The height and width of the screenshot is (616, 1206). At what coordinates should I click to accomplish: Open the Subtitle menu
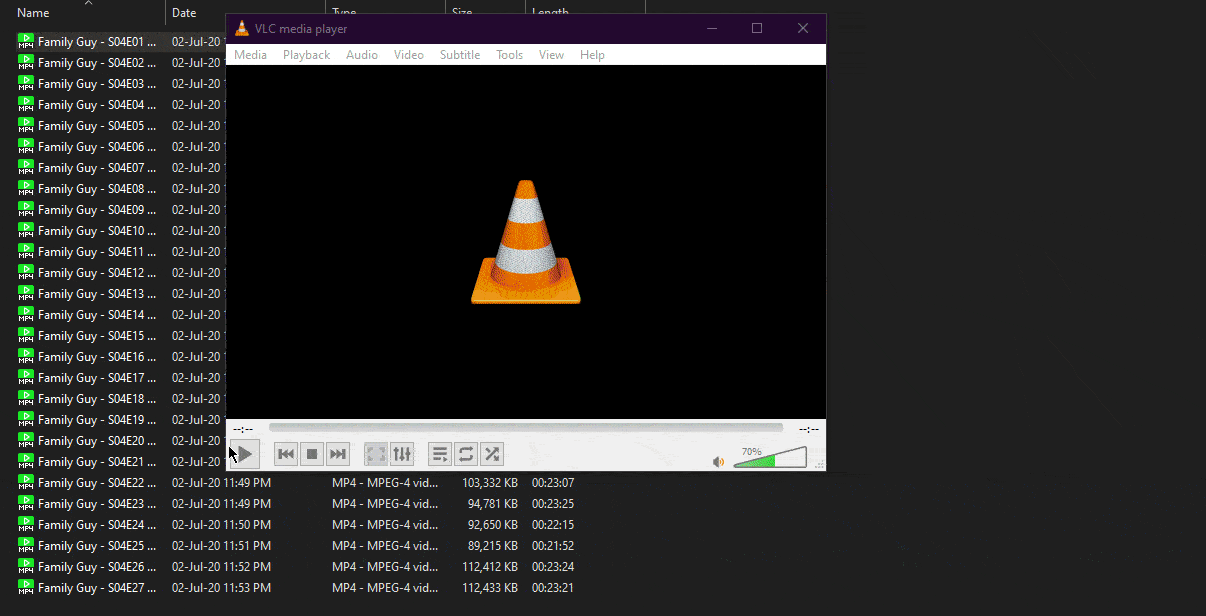point(460,55)
